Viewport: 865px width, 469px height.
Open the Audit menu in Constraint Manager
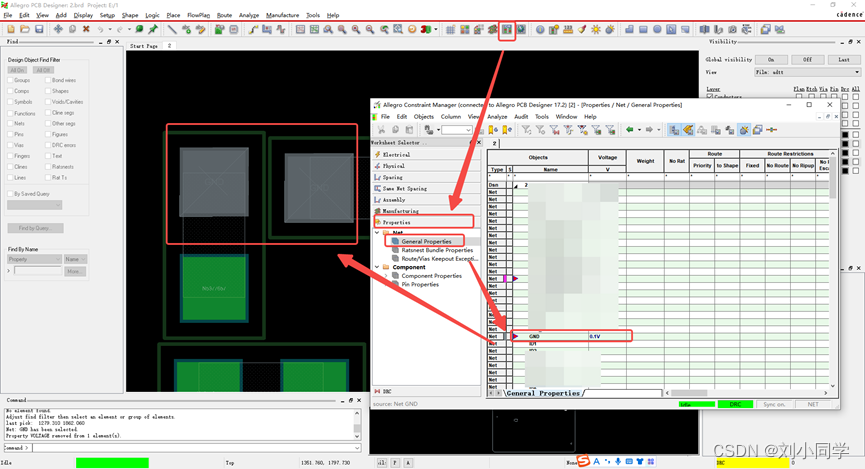521,117
